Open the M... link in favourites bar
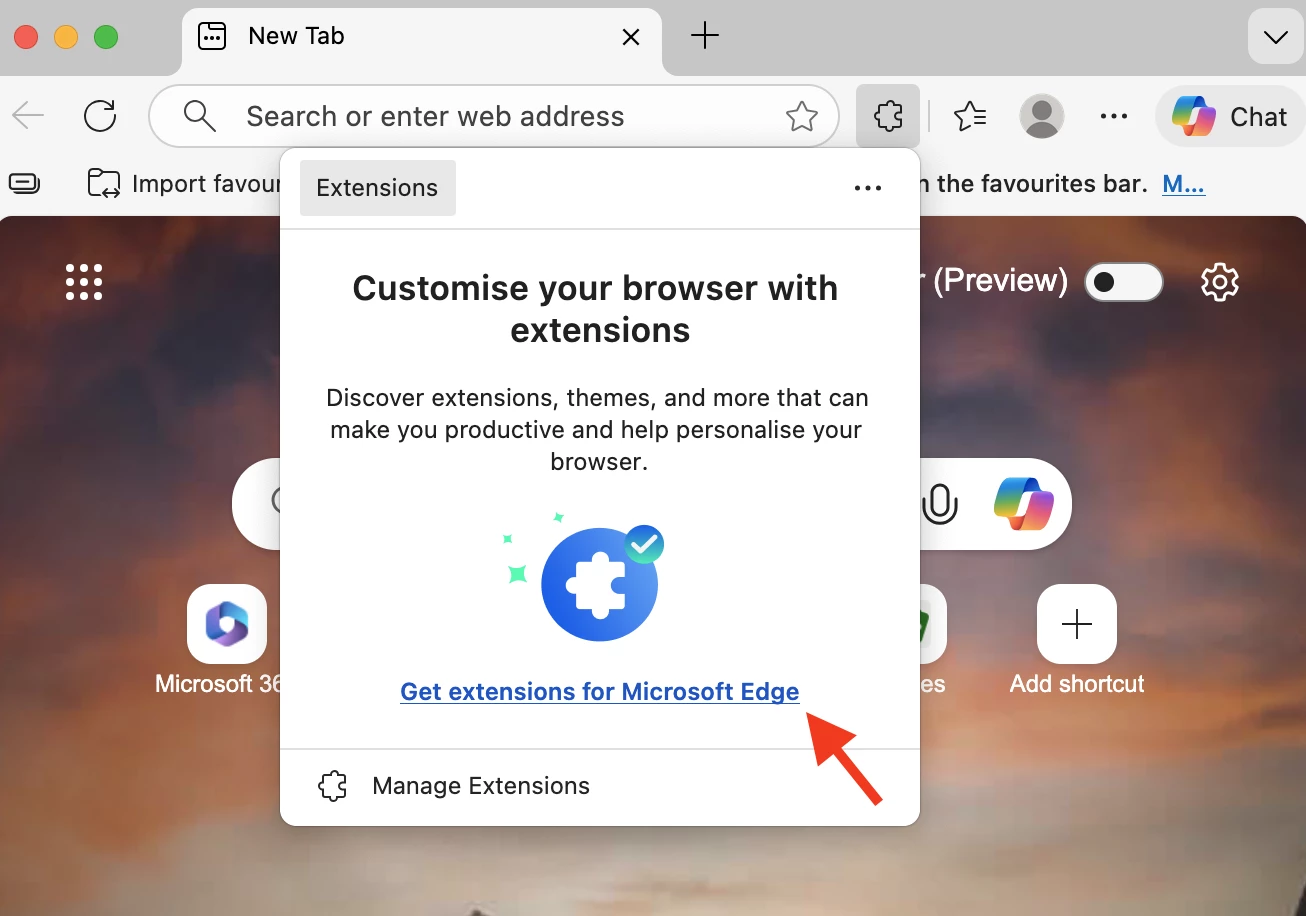Screen dimensions: 1306x916 click(1184, 184)
